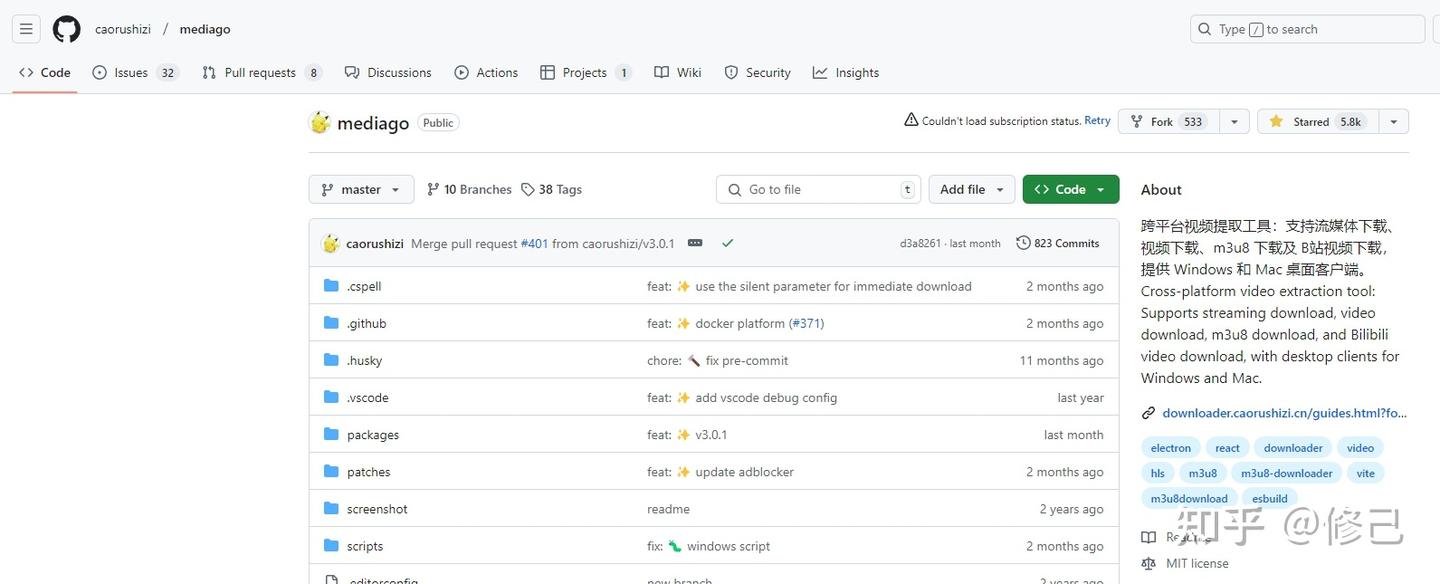Screen dimensions: 1440x584
Task: Click the mediago repository avatar icon
Action: tap(320, 123)
